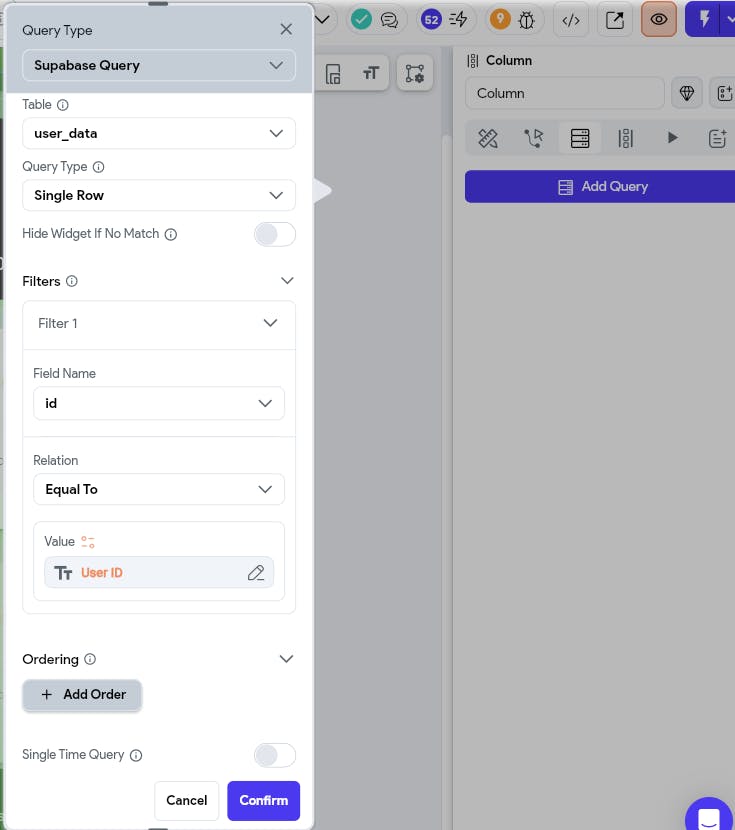Show info for Hide Widget If No Match

click(170, 234)
